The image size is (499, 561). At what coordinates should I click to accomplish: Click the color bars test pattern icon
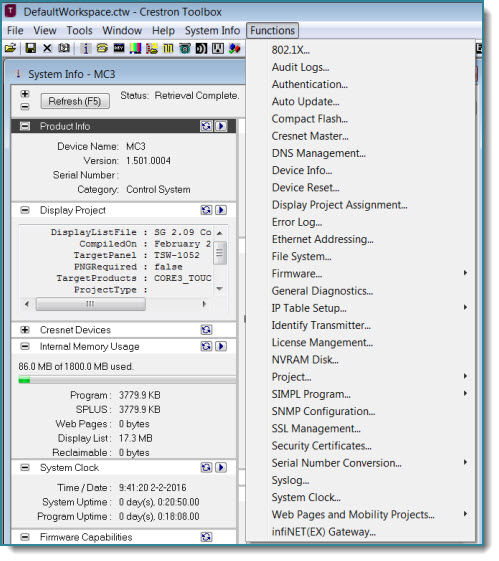[x=136, y=48]
